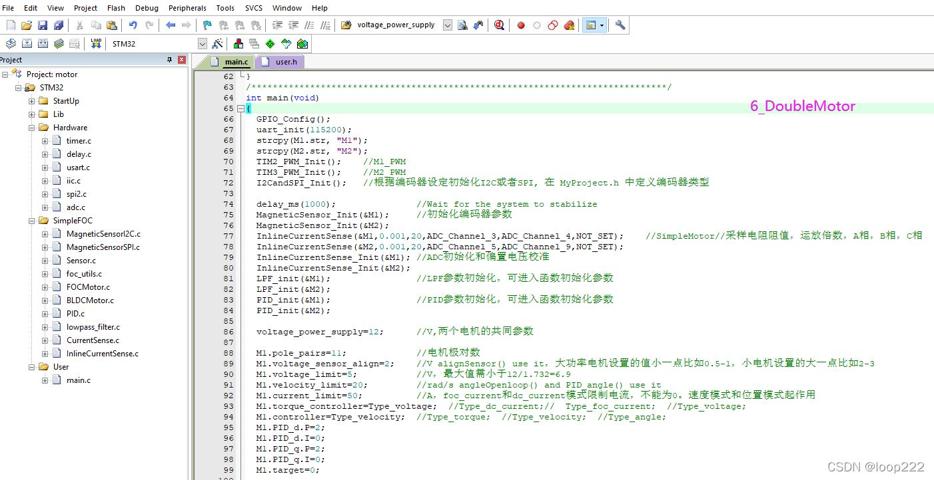This screenshot has height=480, width=934.
Task: Switch to the user.h tab
Action: coord(279,61)
